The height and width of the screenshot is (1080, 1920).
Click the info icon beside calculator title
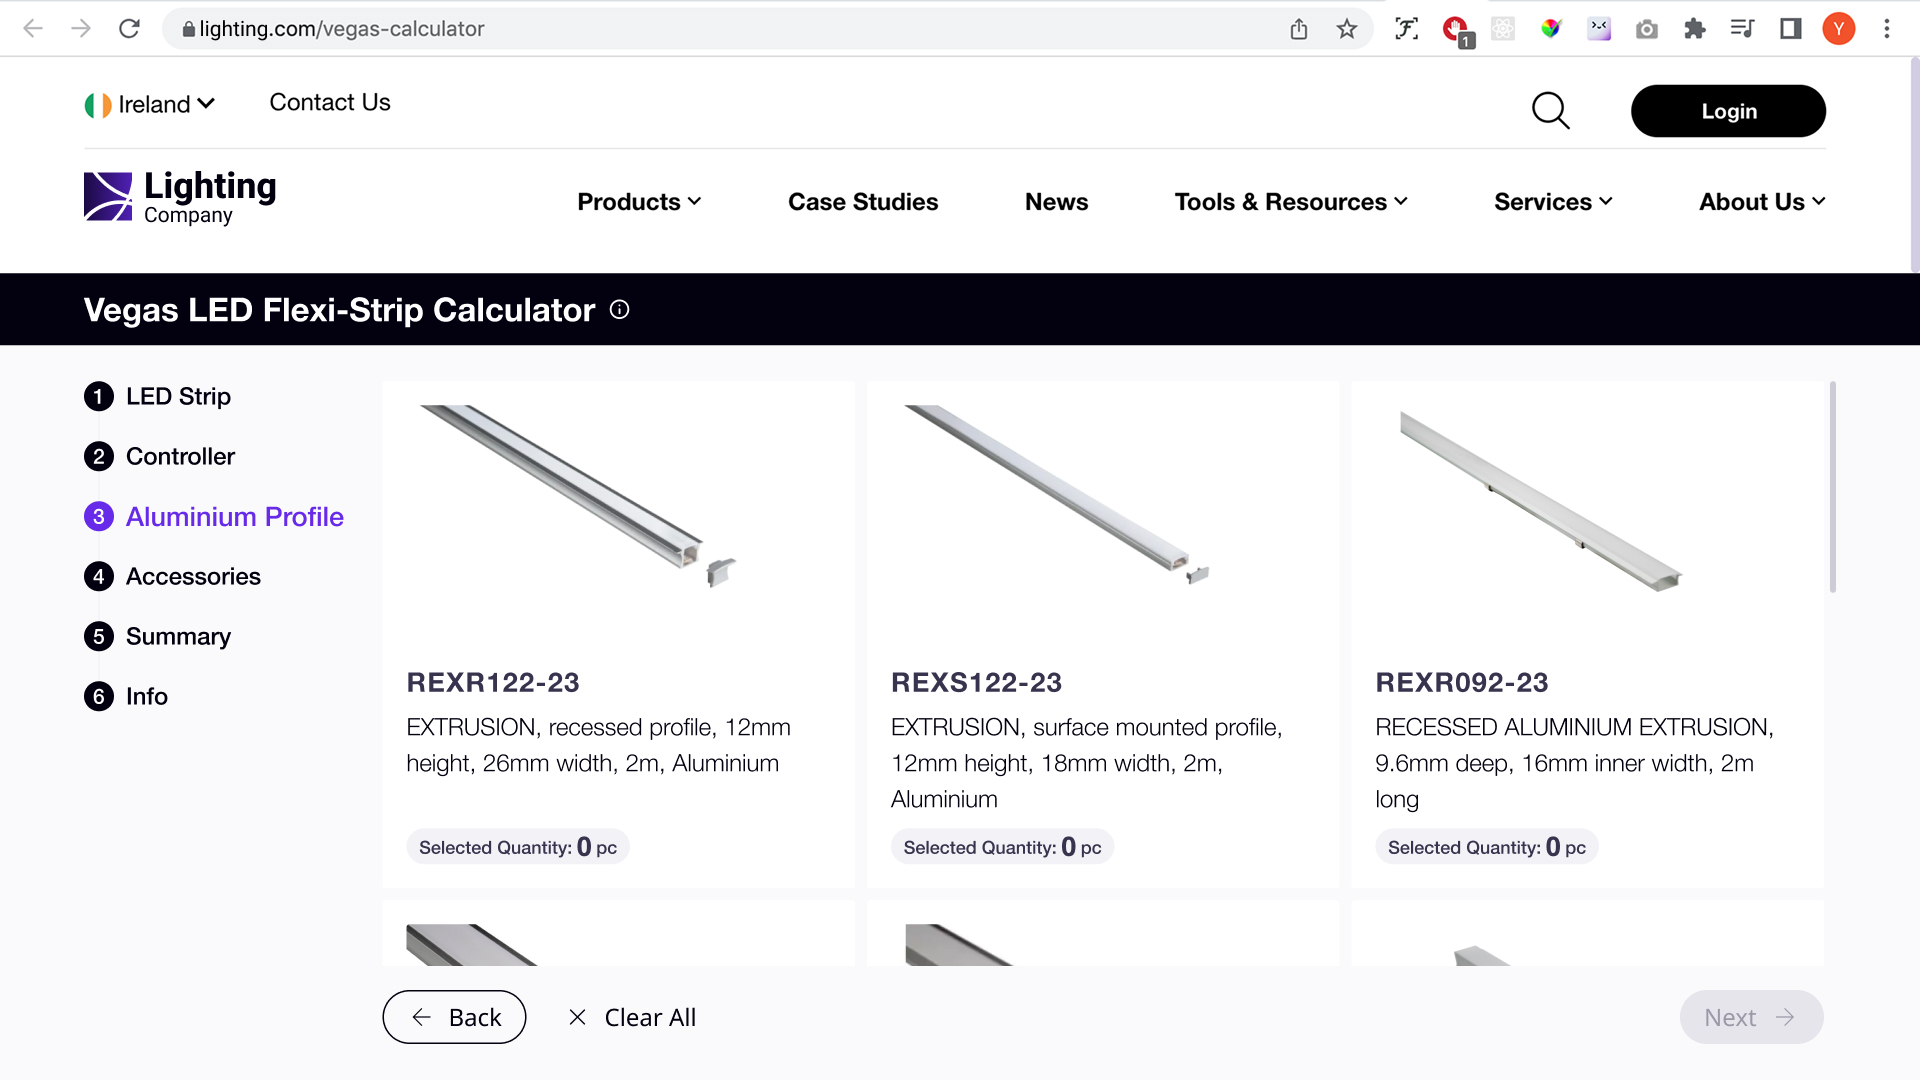click(x=620, y=310)
